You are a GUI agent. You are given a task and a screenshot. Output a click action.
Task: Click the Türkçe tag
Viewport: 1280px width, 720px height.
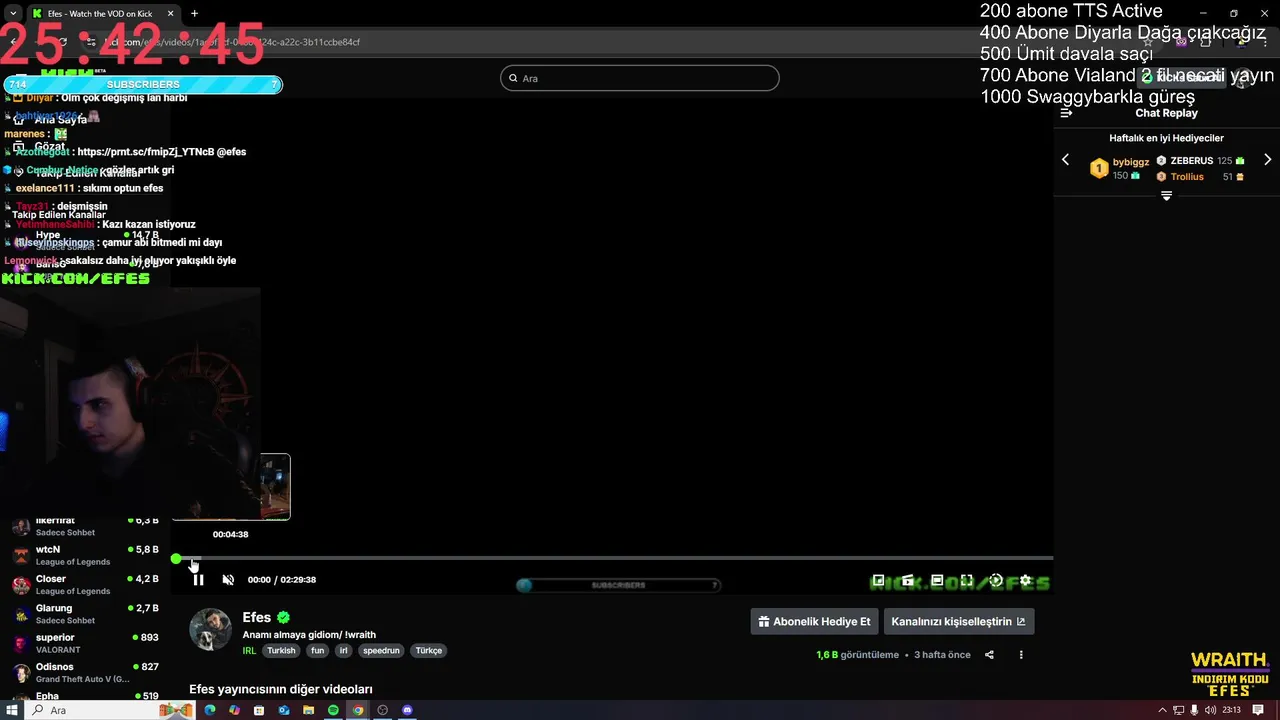point(428,650)
